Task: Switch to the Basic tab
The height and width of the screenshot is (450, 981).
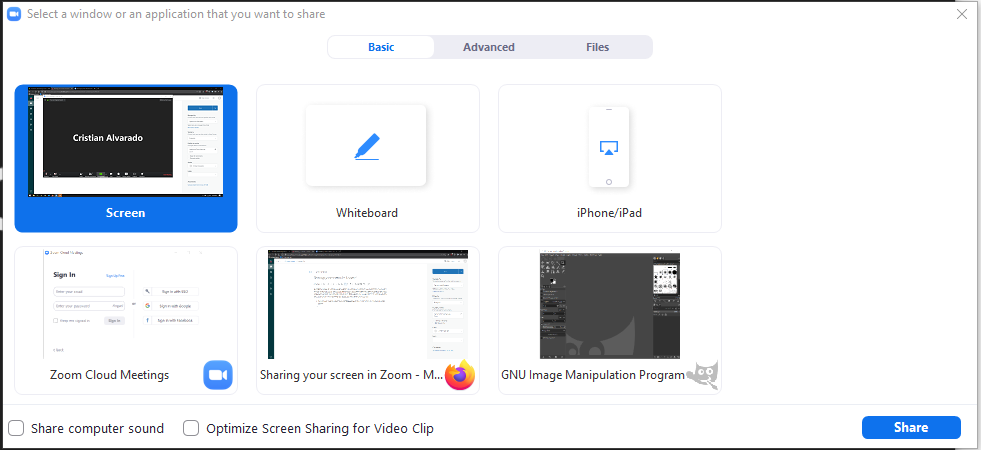Action: coord(381,47)
